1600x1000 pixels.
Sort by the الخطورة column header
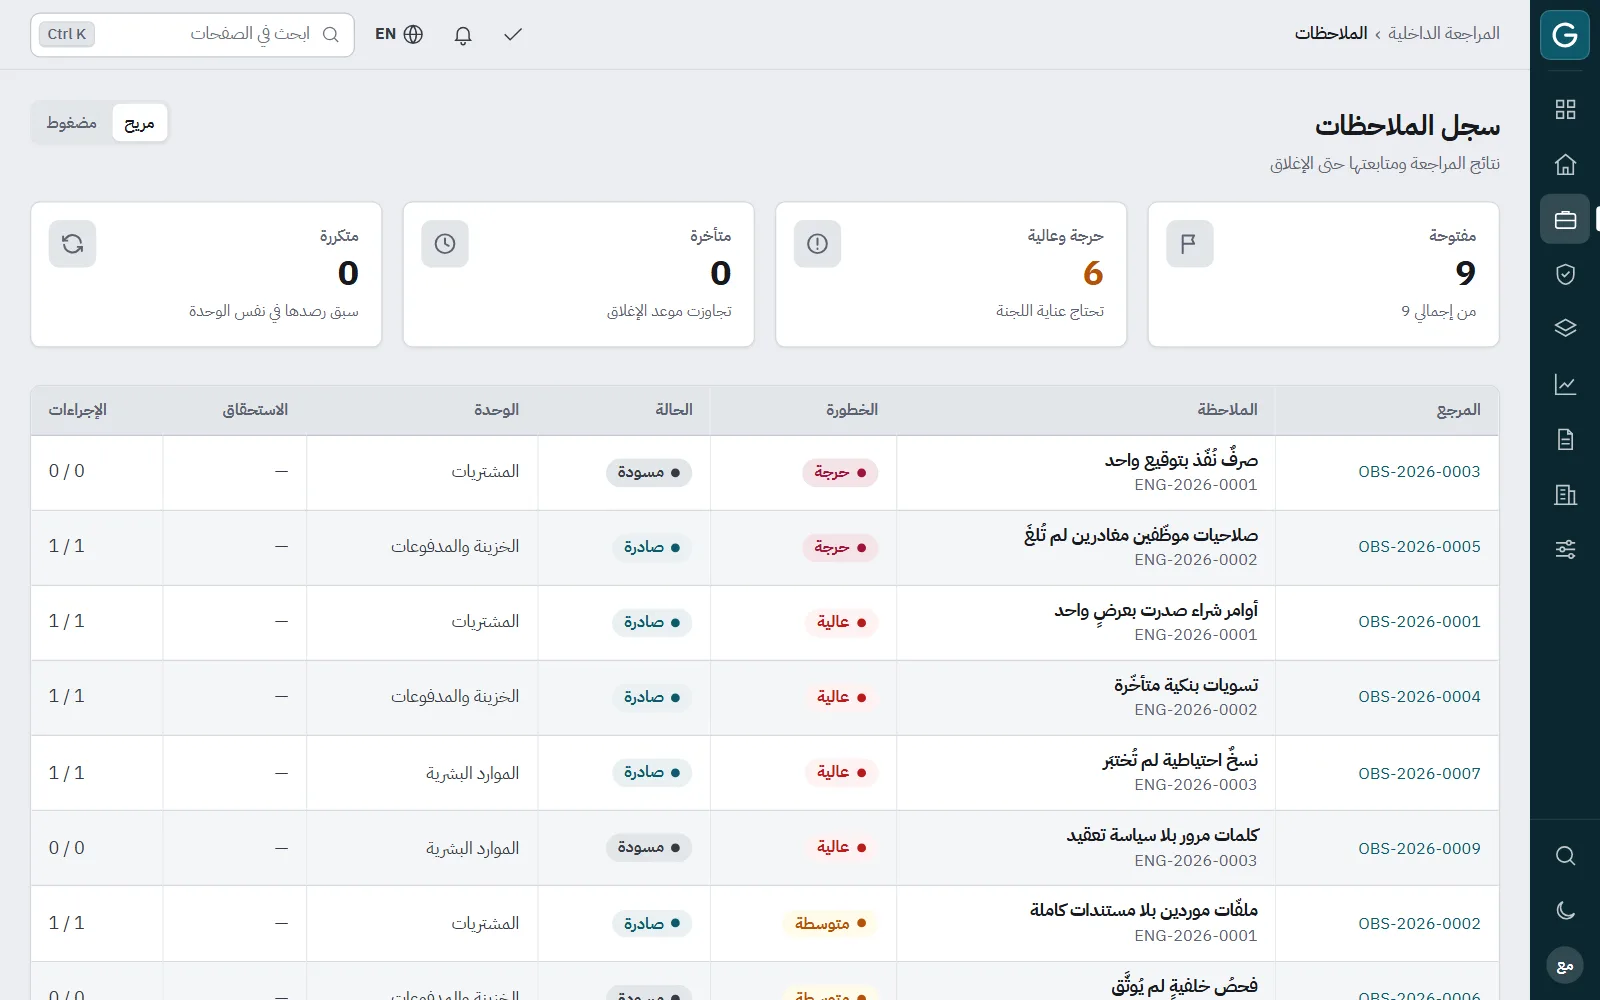pos(851,410)
